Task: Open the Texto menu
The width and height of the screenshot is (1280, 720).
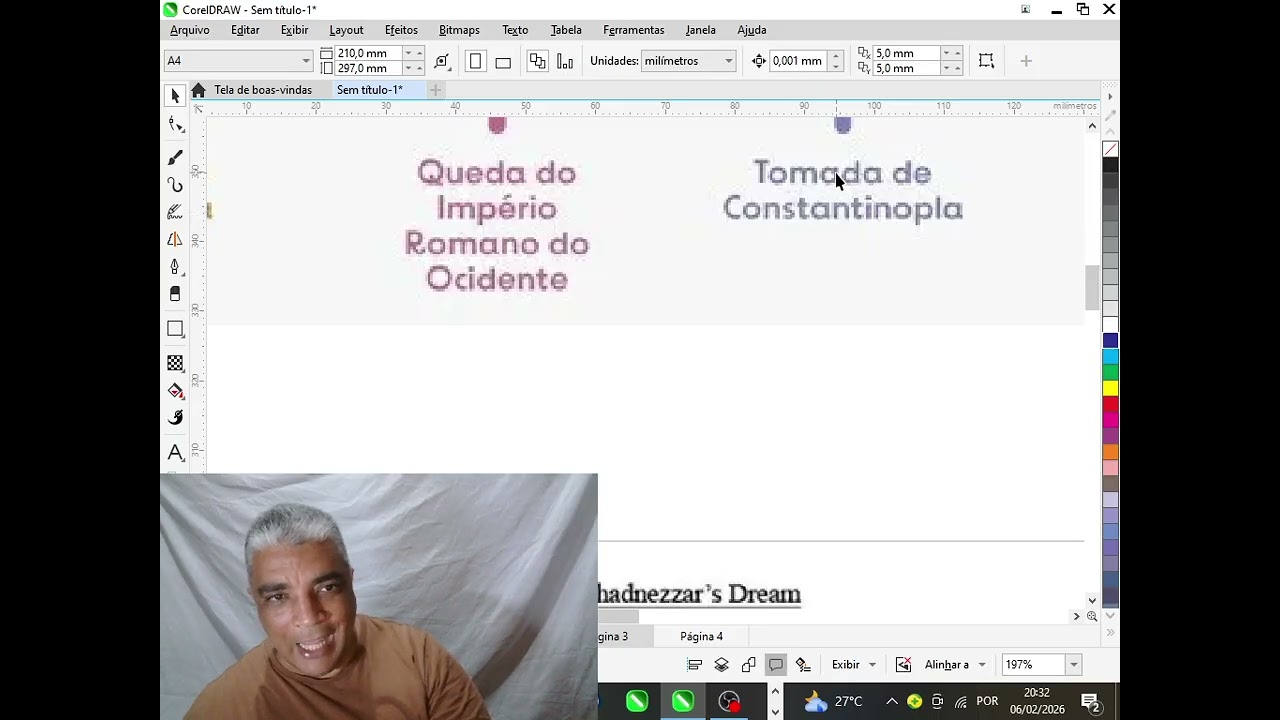Action: click(x=515, y=30)
